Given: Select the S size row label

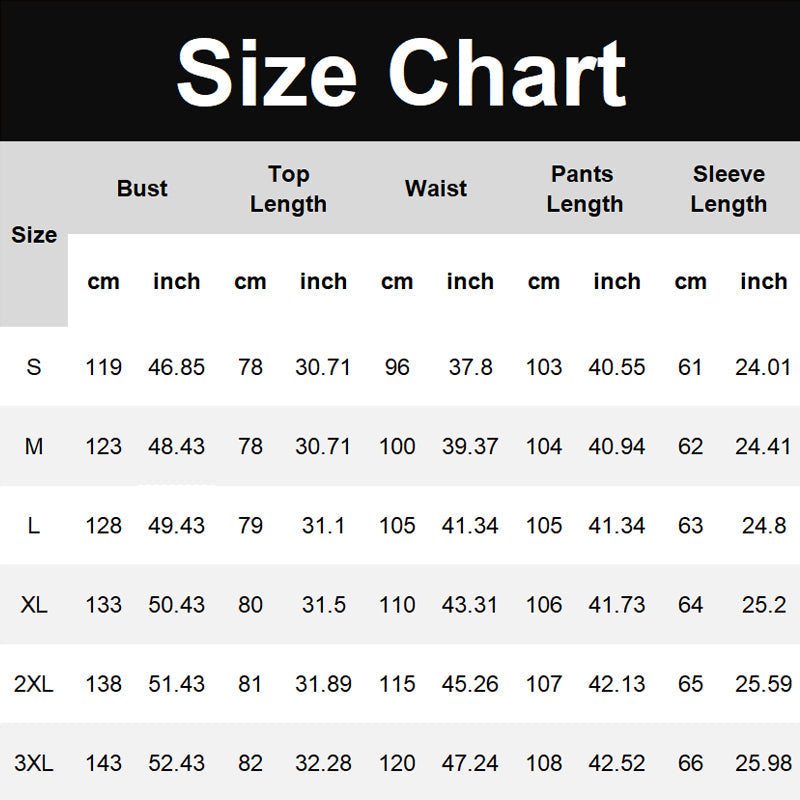Looking at the screenshot, I should tap(34, 367).
